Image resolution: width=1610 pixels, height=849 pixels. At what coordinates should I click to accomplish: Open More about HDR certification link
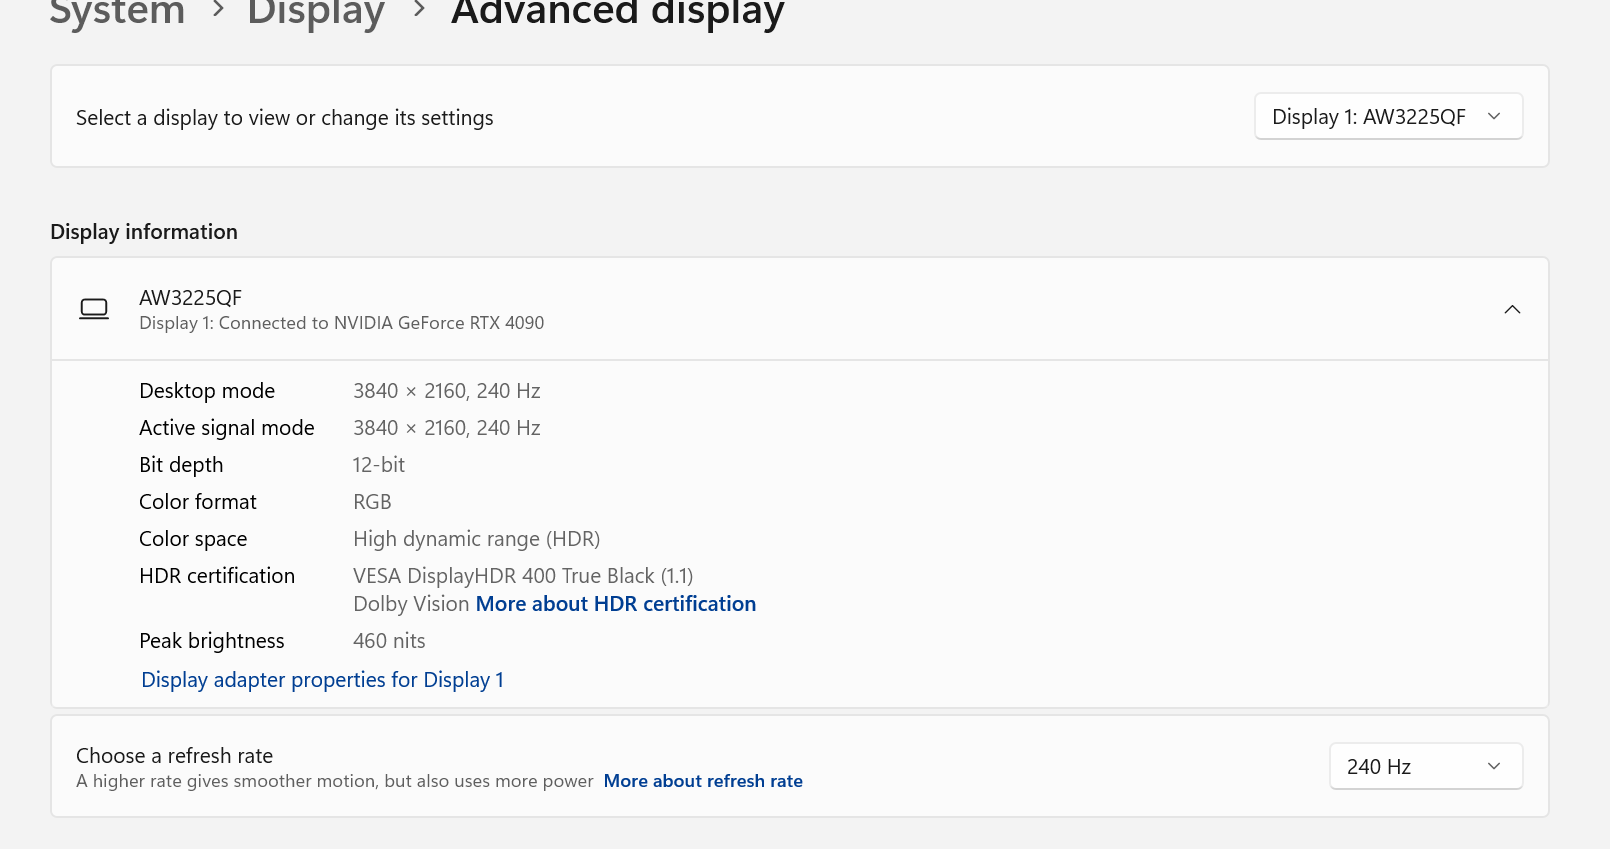616,604
